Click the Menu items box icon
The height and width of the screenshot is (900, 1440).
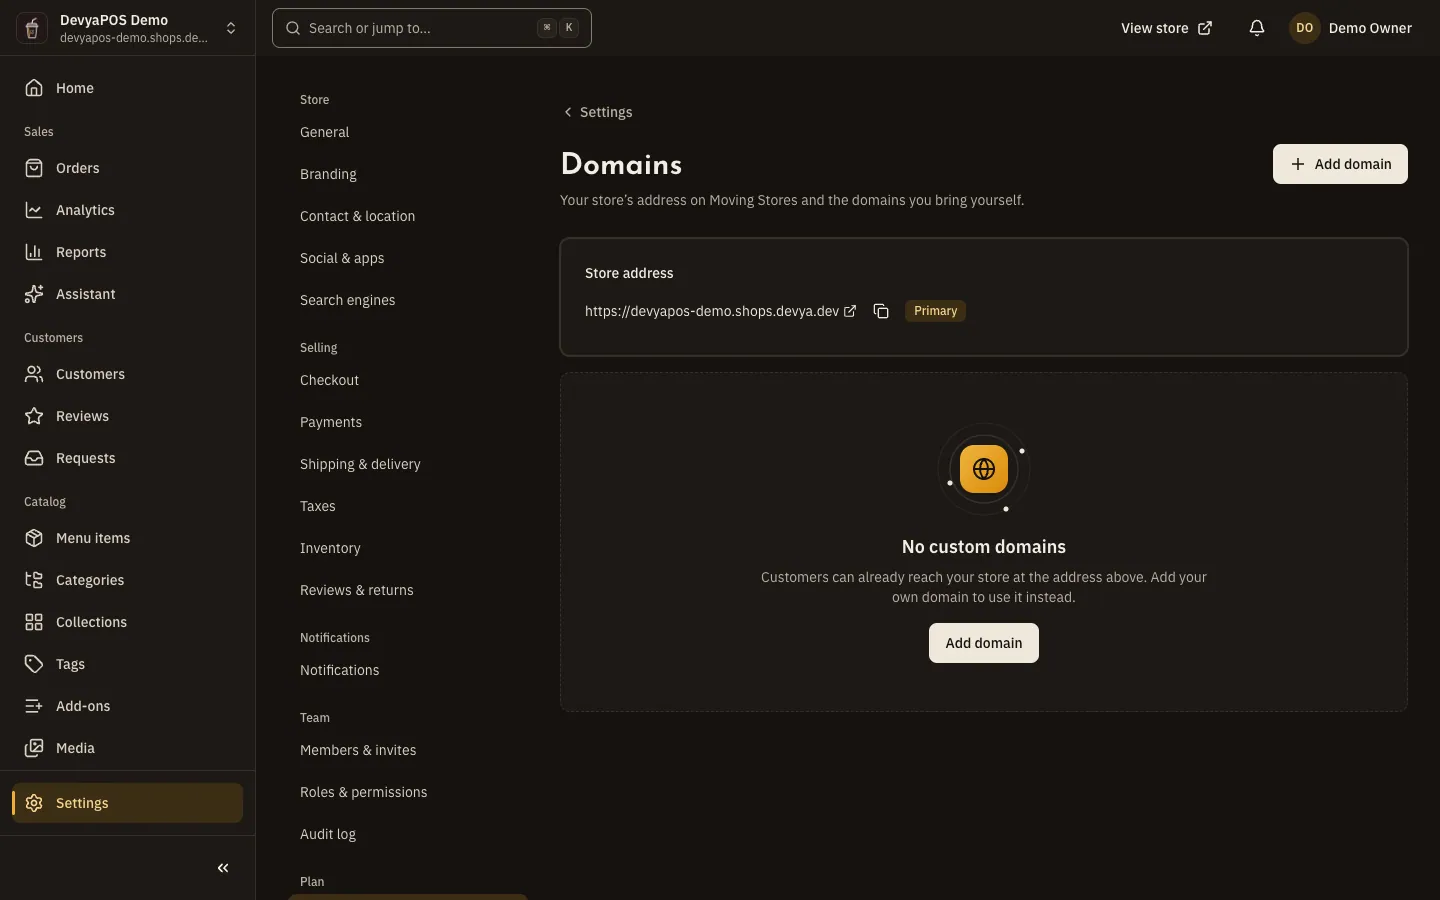pyautogui.click(x=34, y=538)
